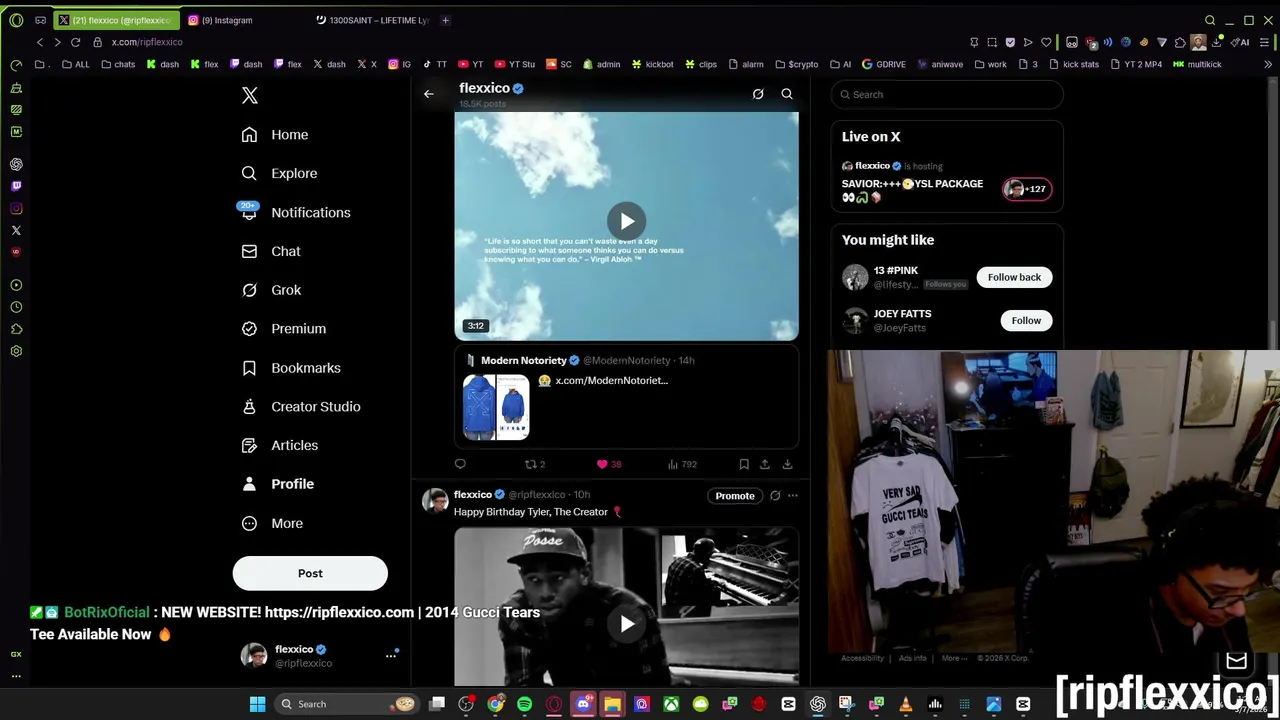1280x720 pixels.
Task: Open the Opera easy setup menu
Action: (1266, 42)
